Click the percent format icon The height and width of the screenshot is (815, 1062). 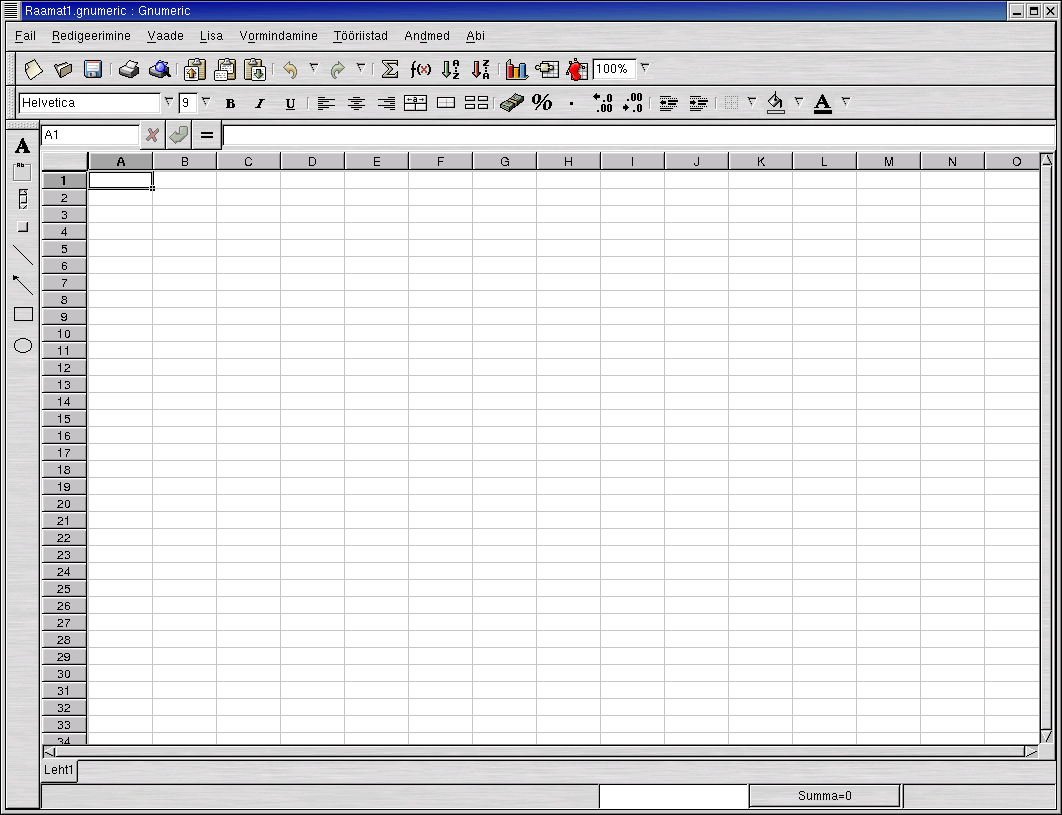pos(542,102)
